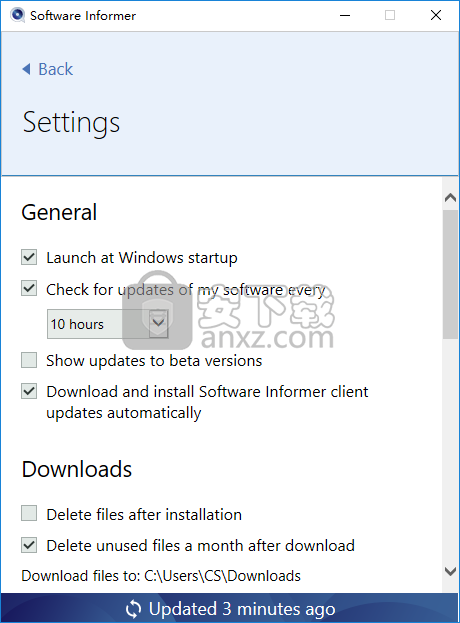Uncheck Check for updates of my software
The width and height of the screenshot is (460, 623).
pyautogui.click(x=29, y=288)
